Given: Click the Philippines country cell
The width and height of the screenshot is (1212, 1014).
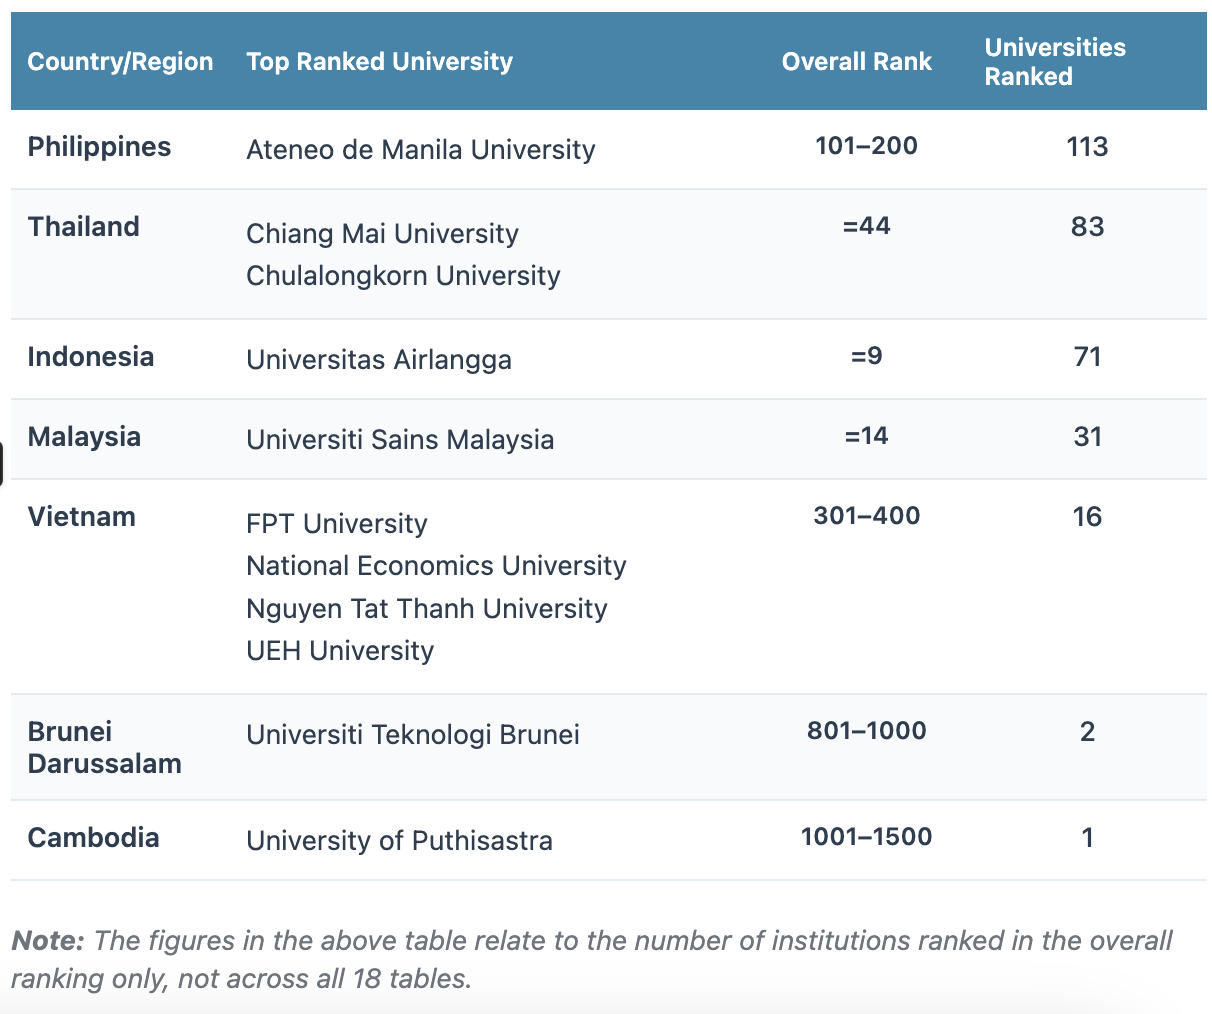Looking at the screenshot, I should pyautogui.click(x=99, y=147).
